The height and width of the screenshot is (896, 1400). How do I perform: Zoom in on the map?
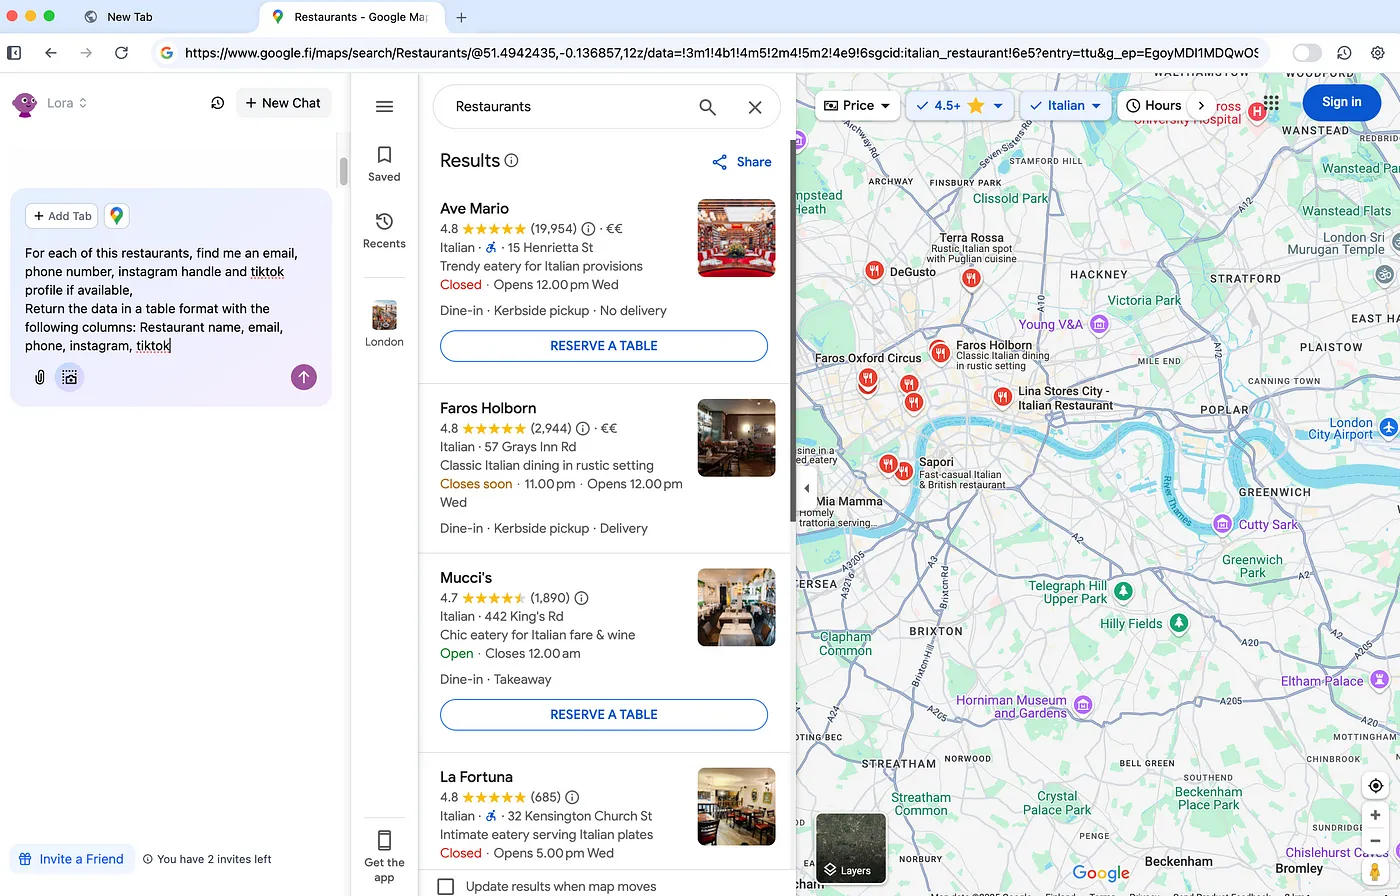(x=1375, y=815)
